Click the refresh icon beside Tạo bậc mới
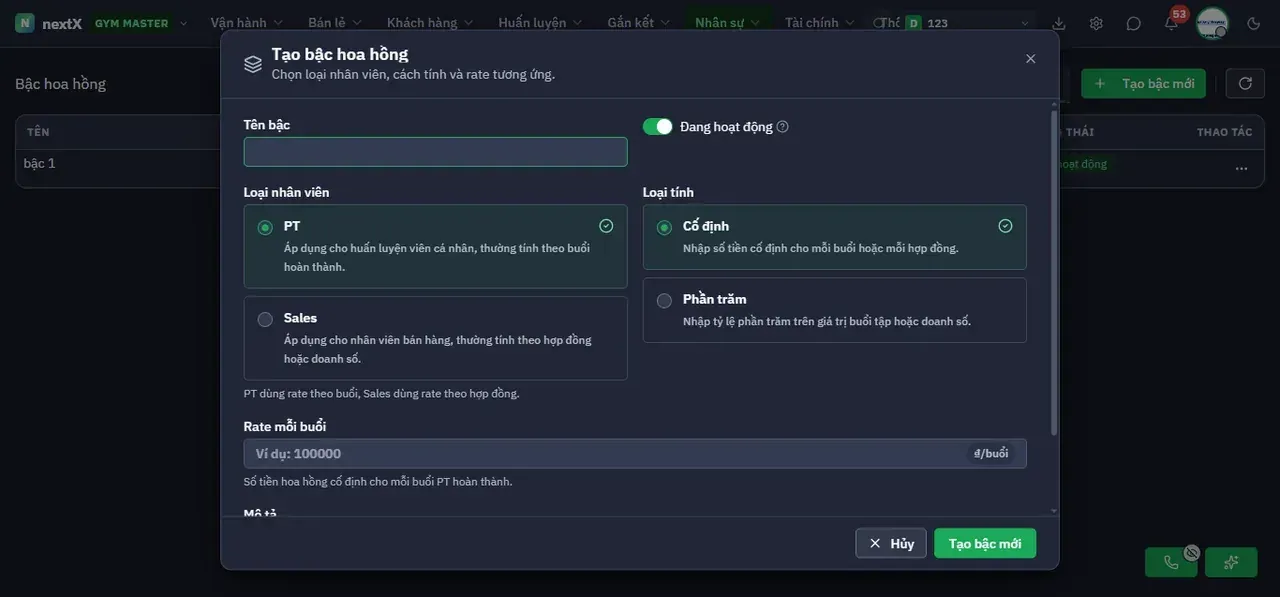 point(1245,83)
